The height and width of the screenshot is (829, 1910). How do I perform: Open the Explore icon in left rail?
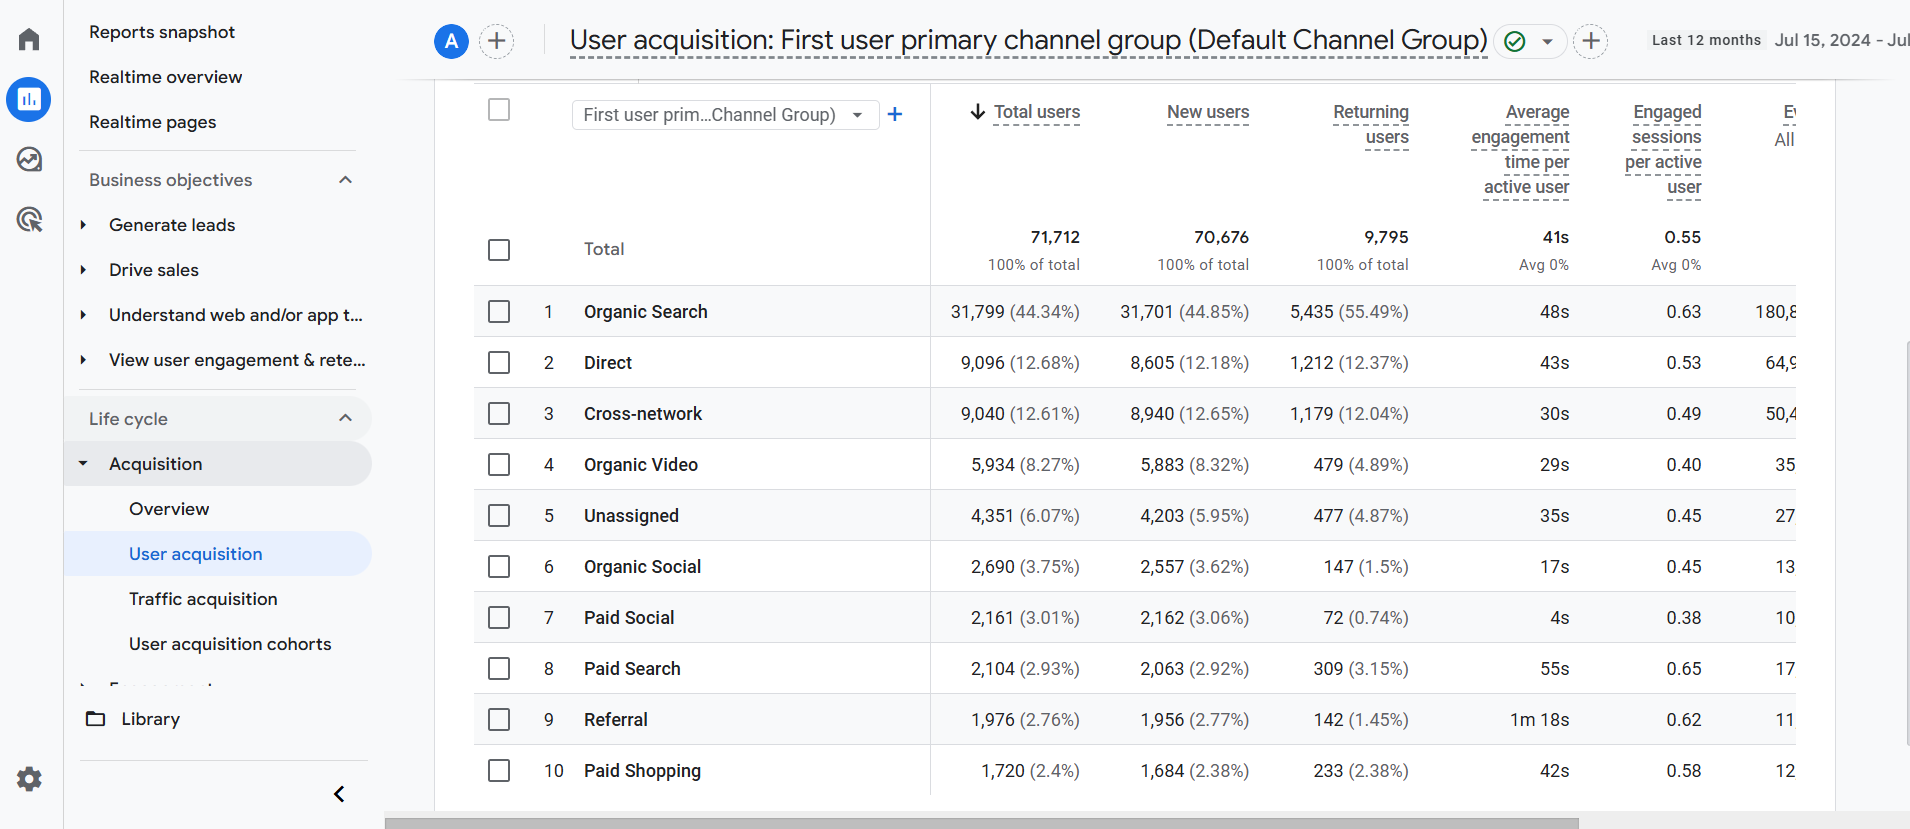click(29, 159)
